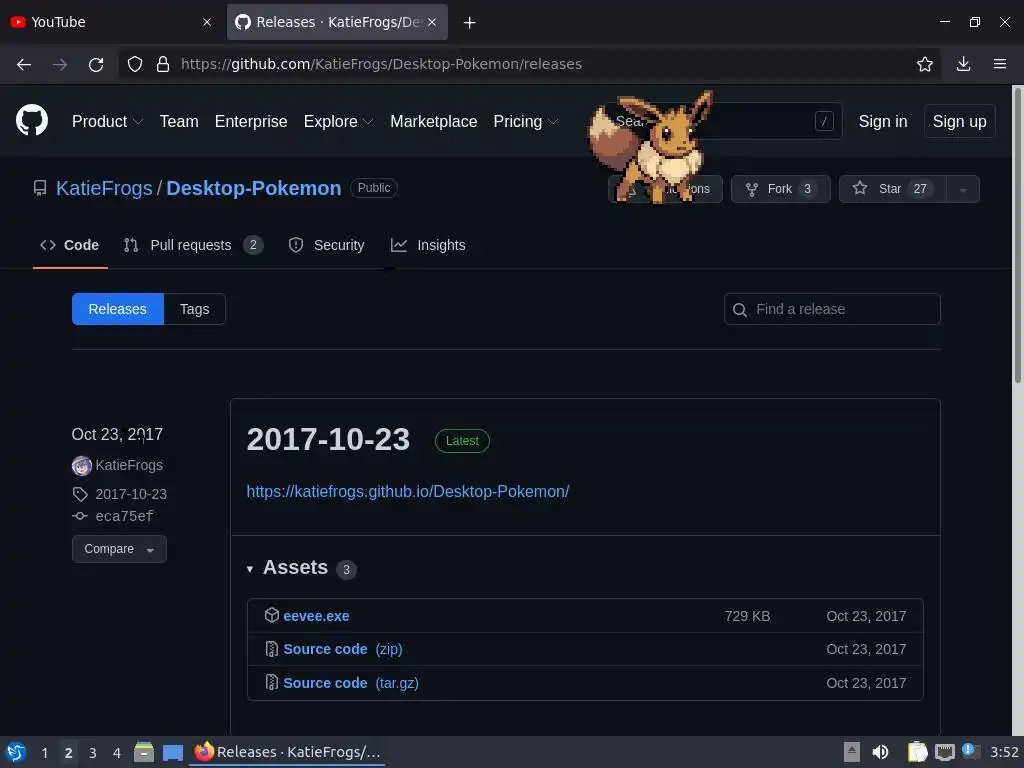Open the Firefox hamburger menu
1024x768 pixels.
(1000, 64)
